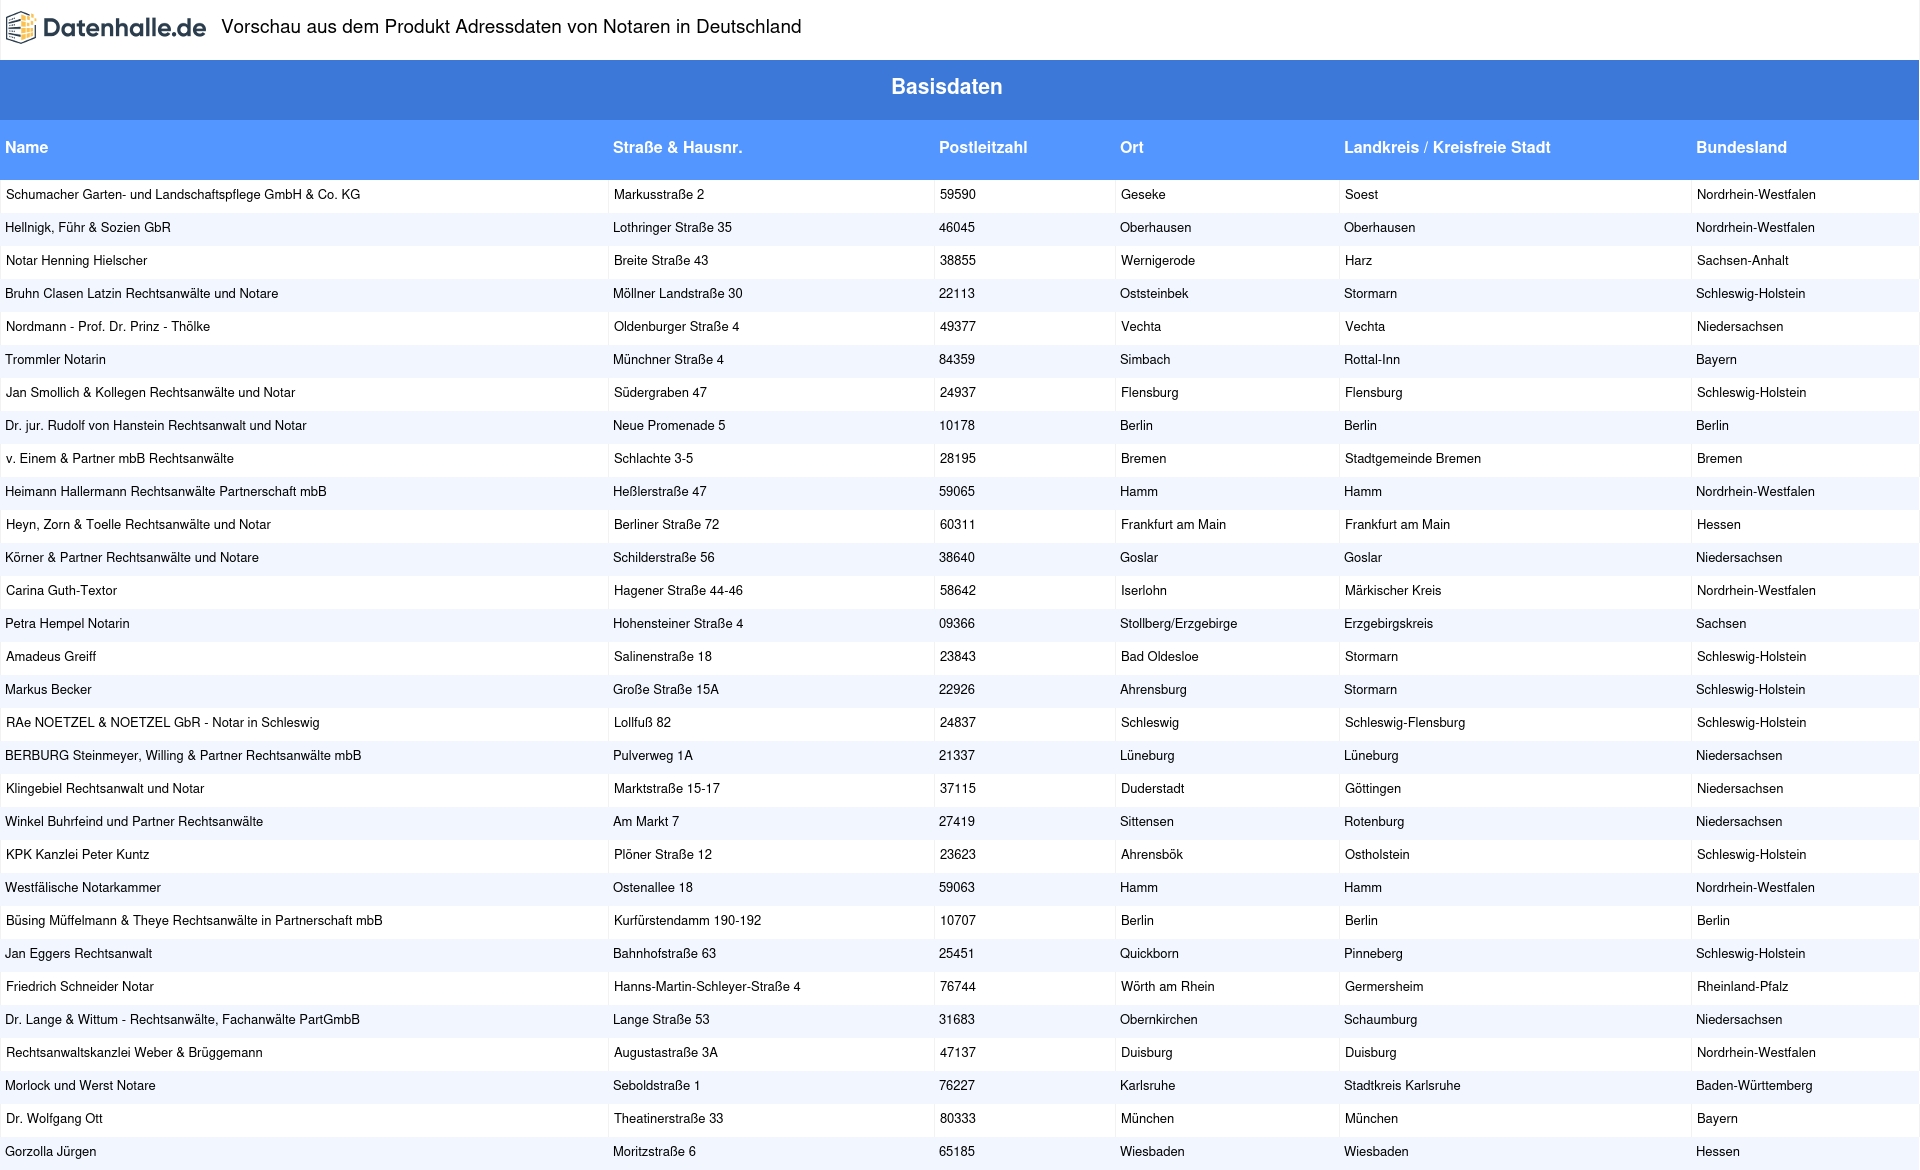Select Bruhn Clasen Latzin Rechtsanwälte und Notare
1920x1170 pixels.
tap(142, 294)
